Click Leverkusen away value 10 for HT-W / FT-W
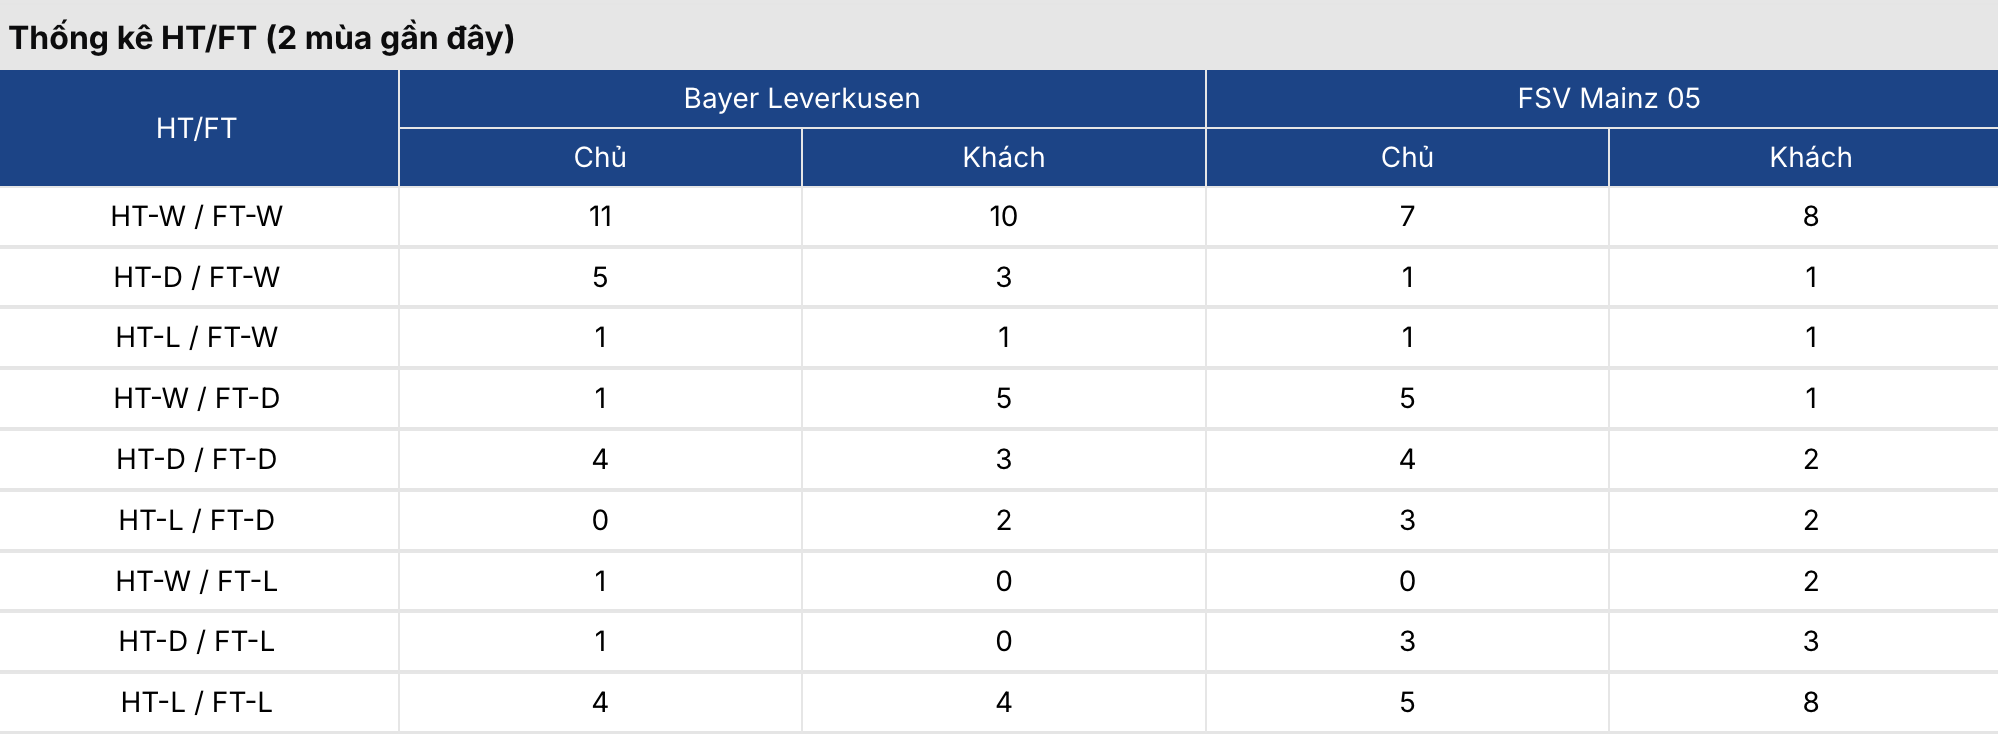 point(1003,216)
